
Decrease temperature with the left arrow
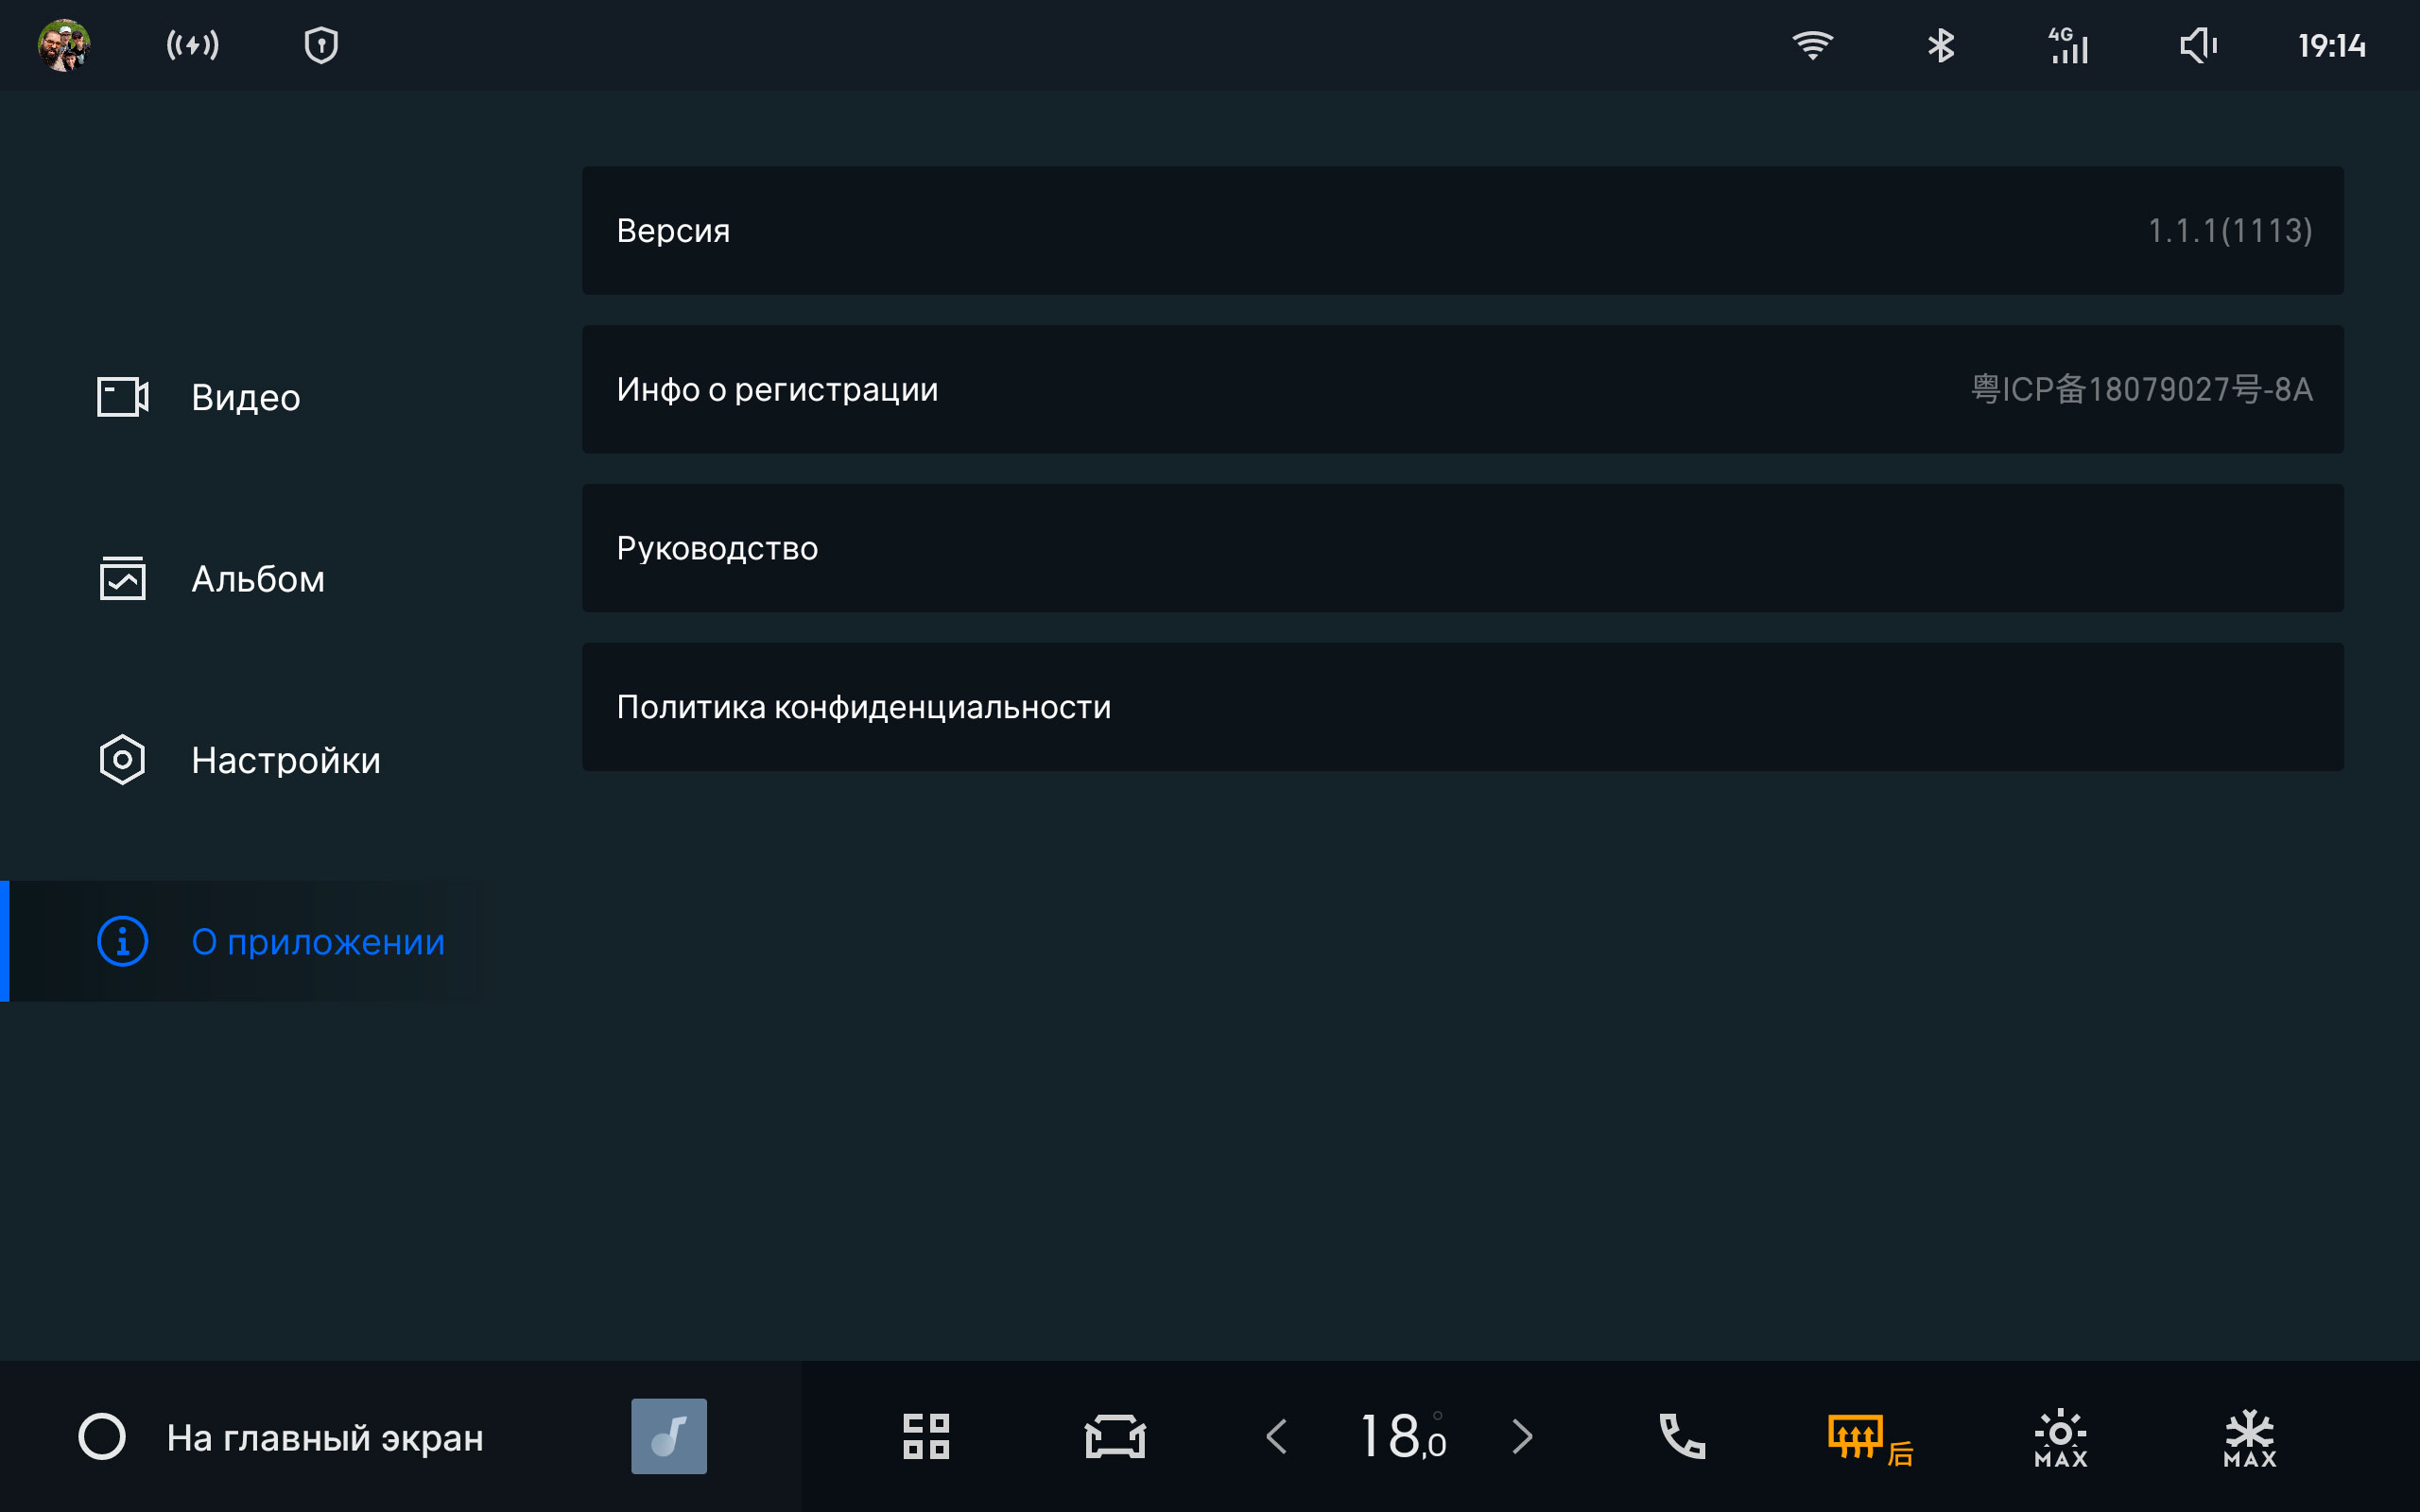click(x=1277, y=1436)
